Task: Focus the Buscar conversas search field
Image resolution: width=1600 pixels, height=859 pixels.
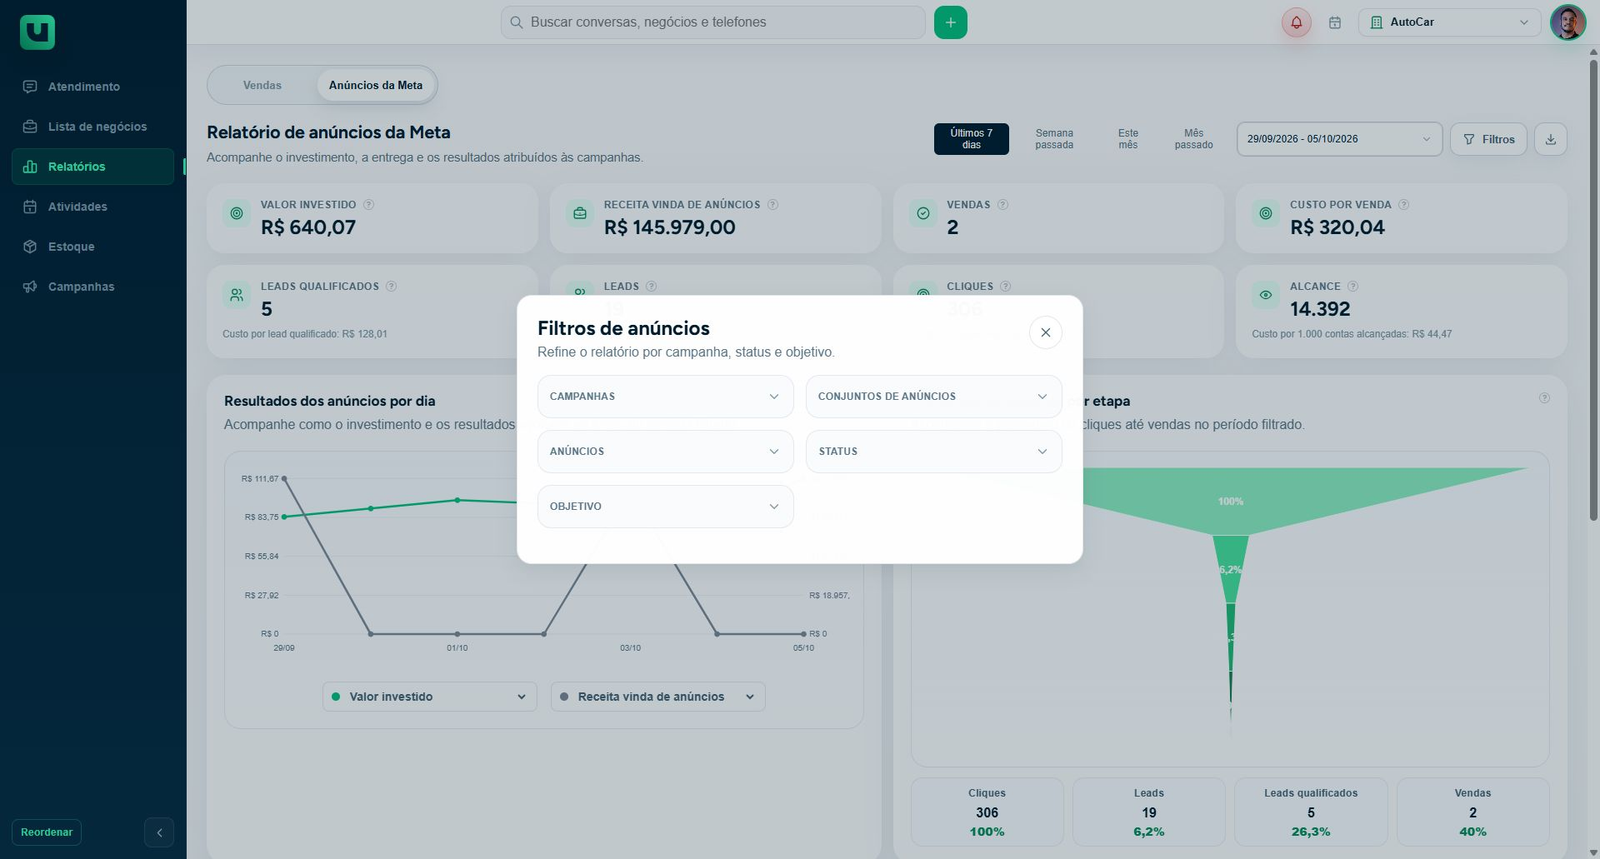Action: coord(713,22)
